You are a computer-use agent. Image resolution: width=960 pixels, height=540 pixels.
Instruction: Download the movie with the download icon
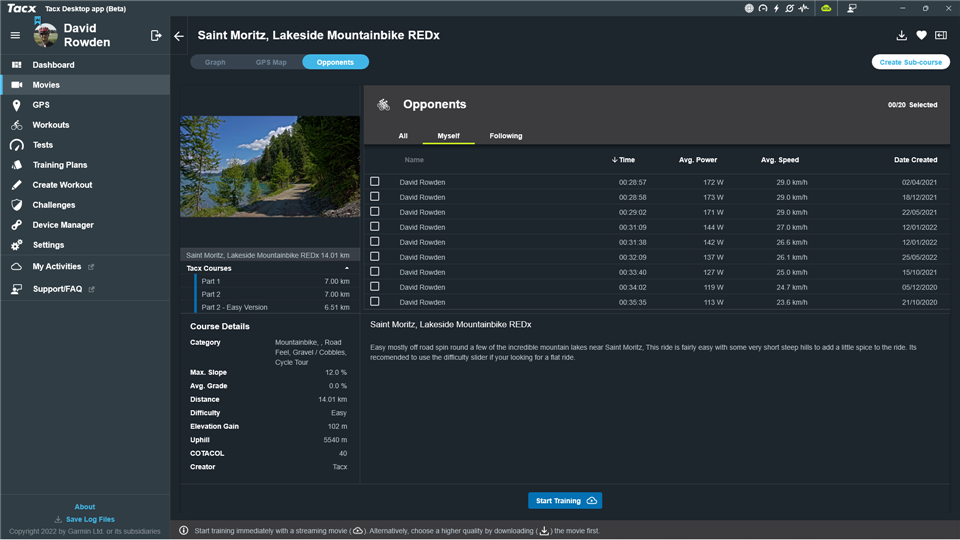[901, 36]
